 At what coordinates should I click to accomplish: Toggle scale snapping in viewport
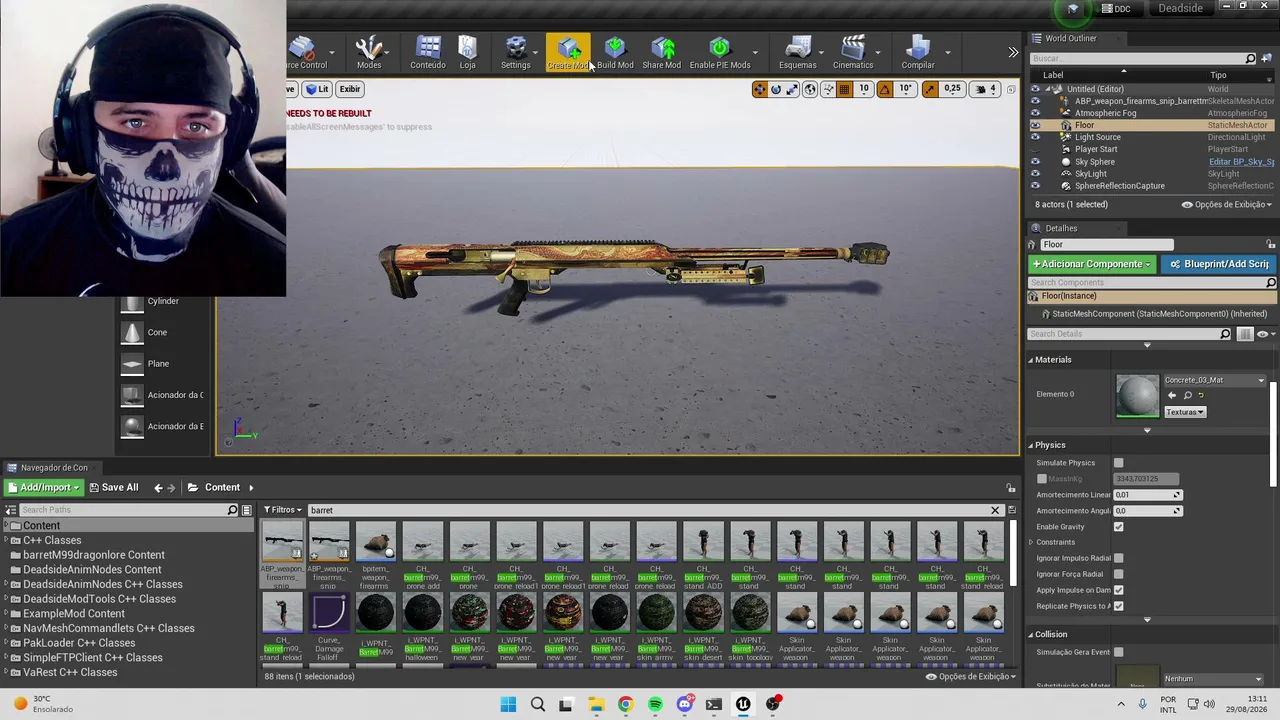(x=930, y=89)
